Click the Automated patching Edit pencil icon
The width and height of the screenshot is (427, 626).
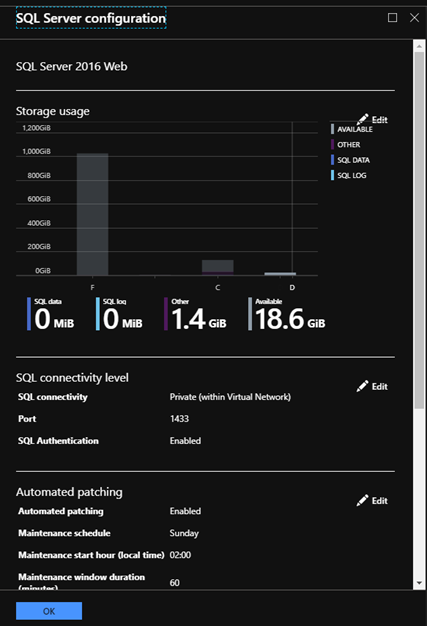362,500
